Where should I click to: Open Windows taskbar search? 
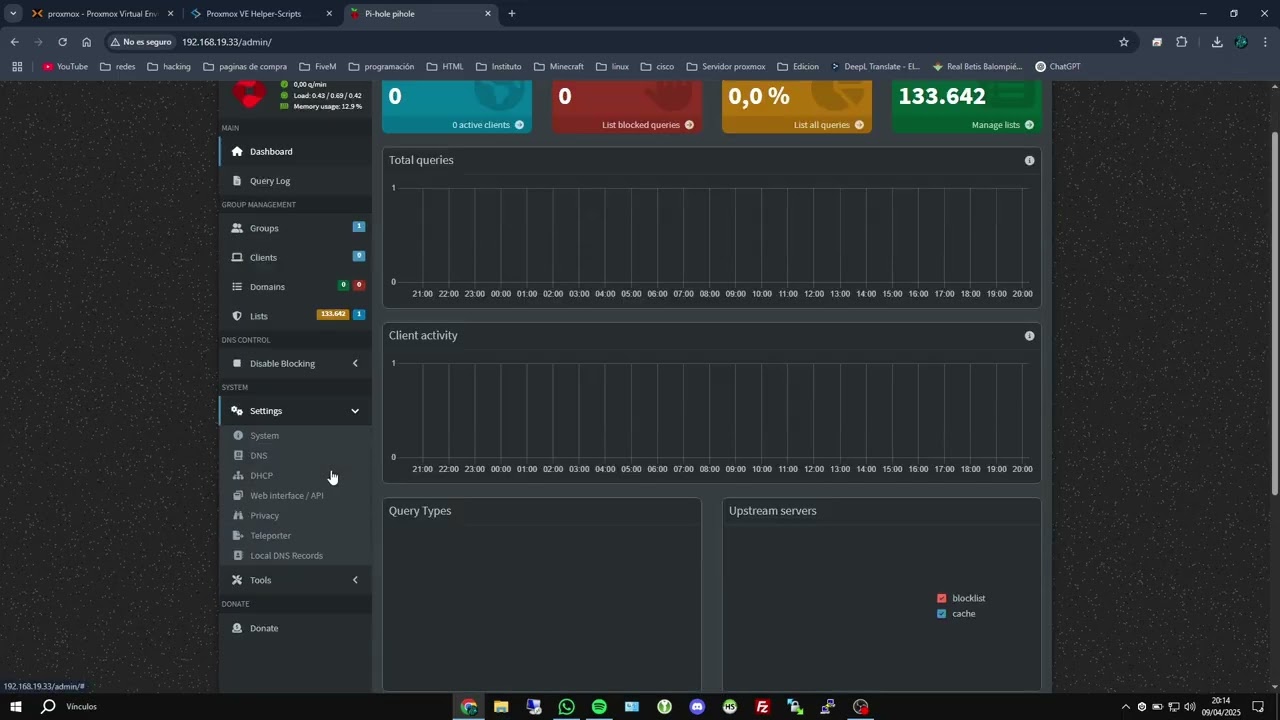tap(48, 707)
